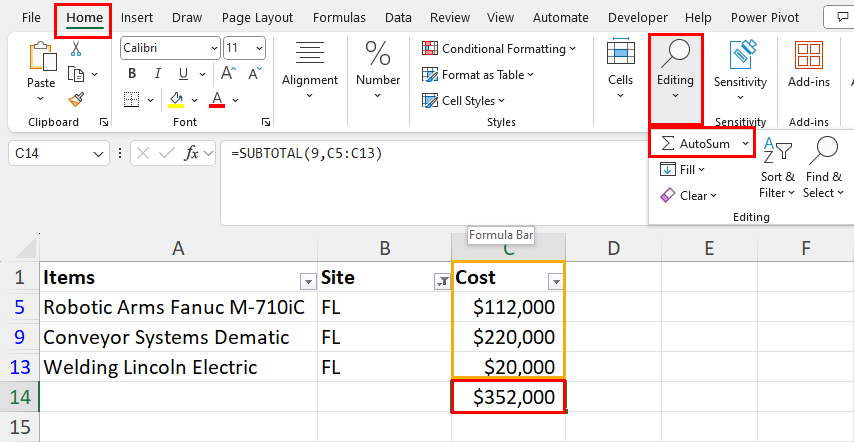Click the Paste clipboard icon
The width and height of the screenshot is (854, 442).
tap(42, 58)
